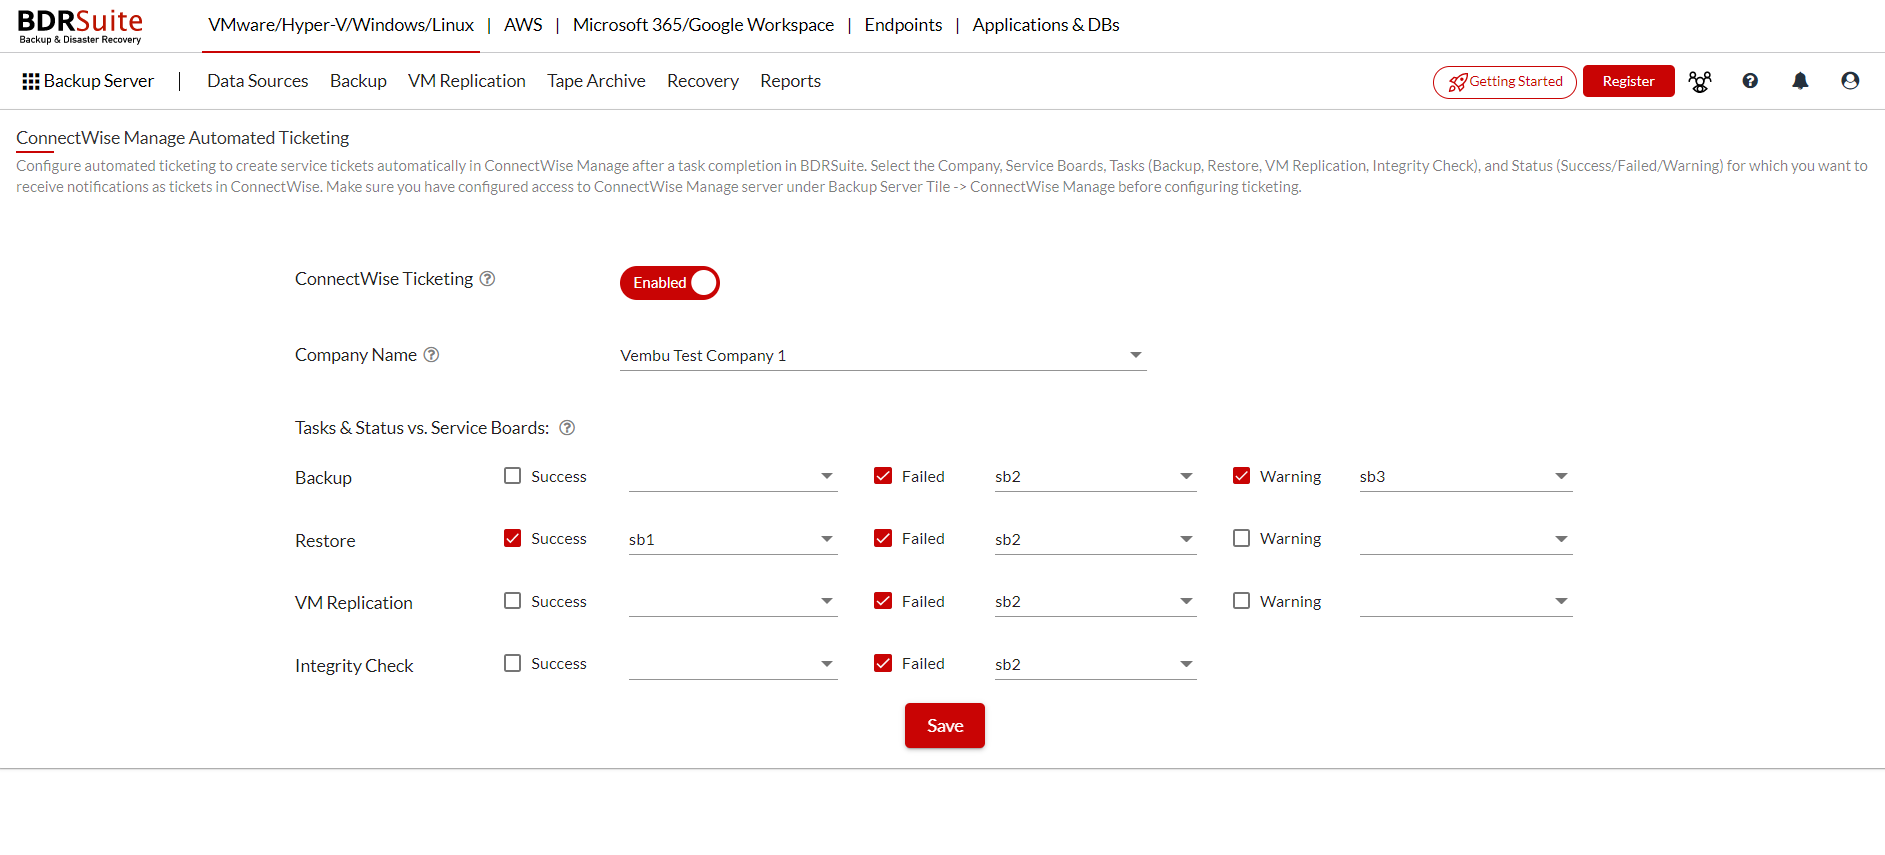
Task: Uncheck Restore Success checkbox
Action: 513,538
